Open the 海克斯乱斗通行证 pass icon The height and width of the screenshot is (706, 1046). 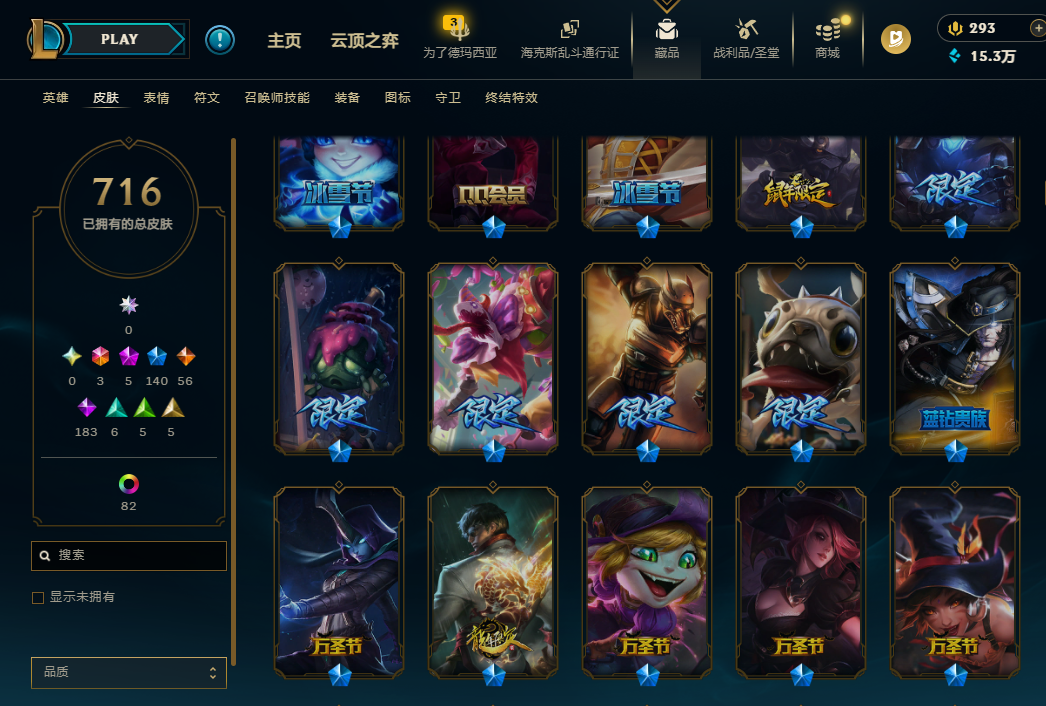[569, 39]
